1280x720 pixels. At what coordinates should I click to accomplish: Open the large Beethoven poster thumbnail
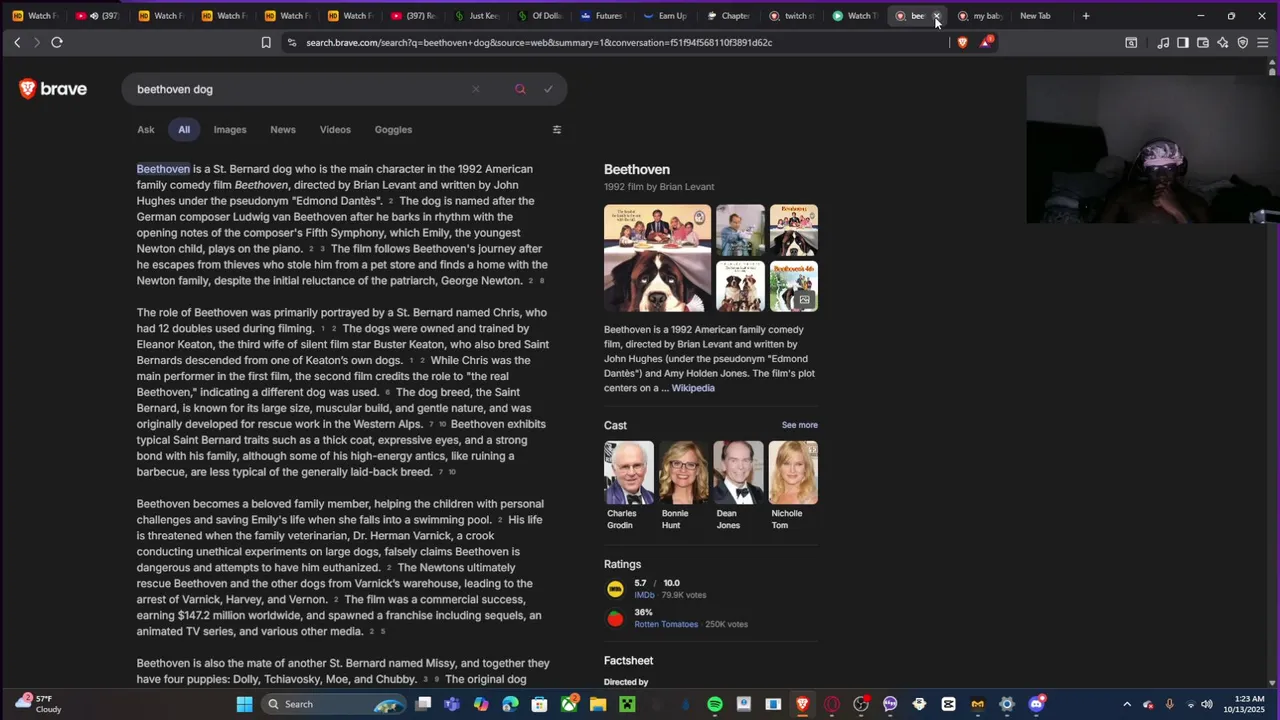tap(657, 258)
